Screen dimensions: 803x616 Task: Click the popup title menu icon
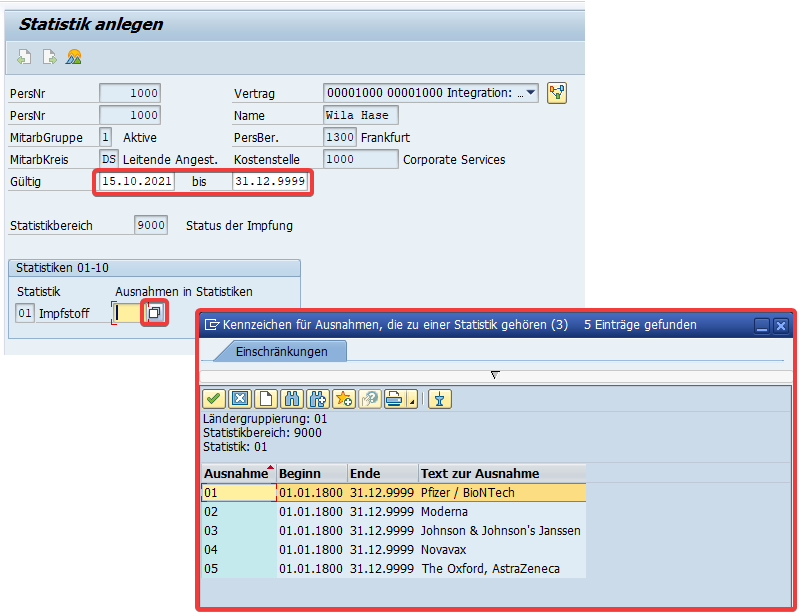point(212,325)
